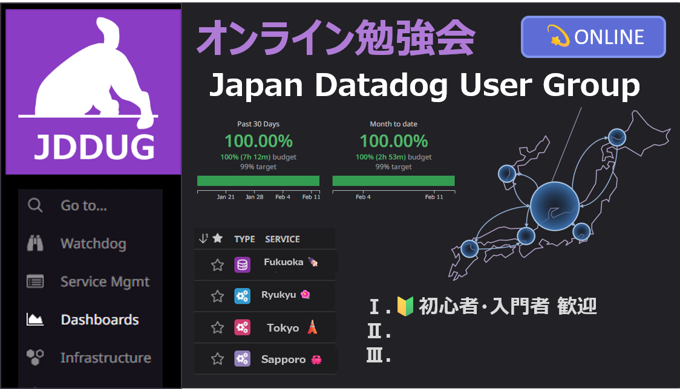Click the ONLINE button

(593, 37)
